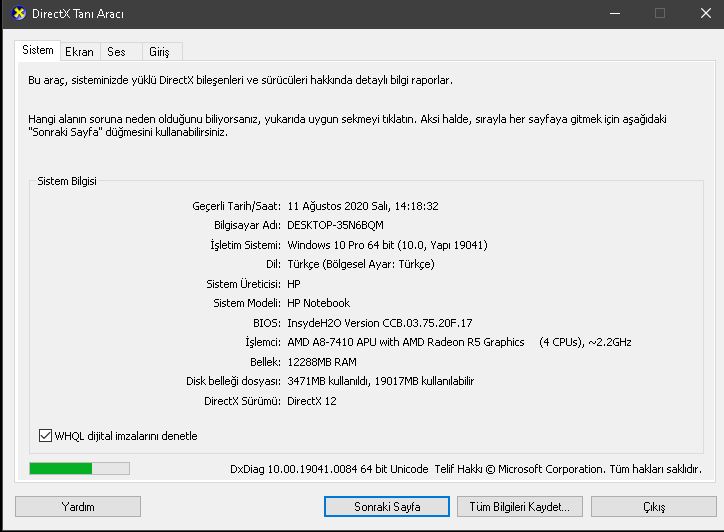Click the Disk belleği dosyası label
Viewport: 724px width, 532px height.
pos(233,381)
